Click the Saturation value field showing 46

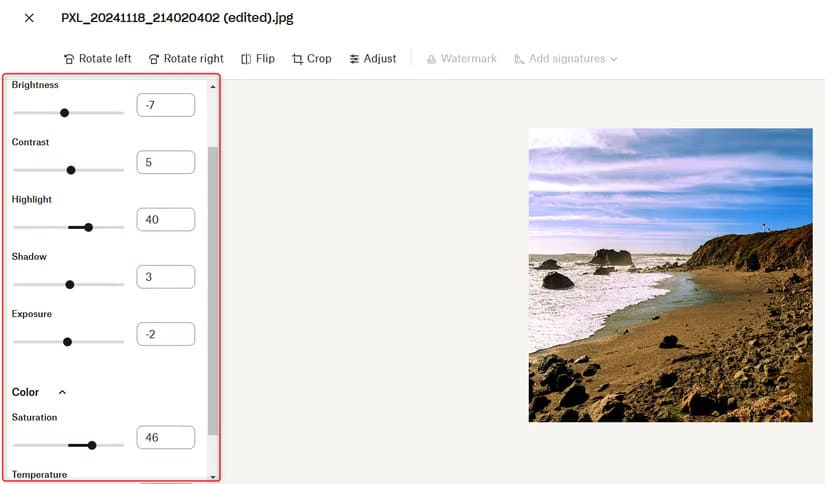point(166,437)
